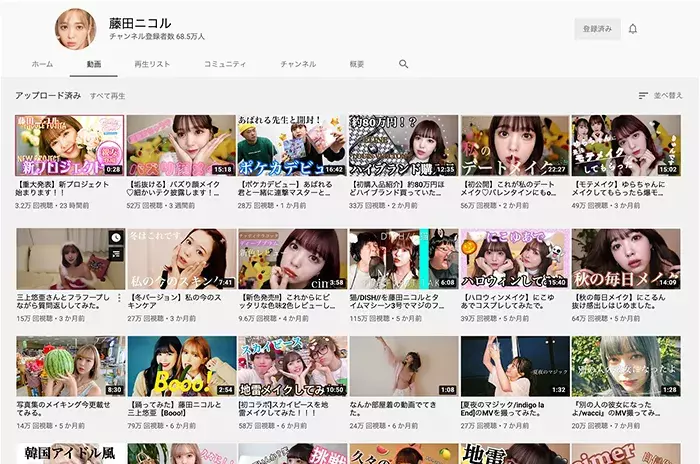Click 115万 回視聴・5 か月前 text
700x464 pixels.
point(385,319)
